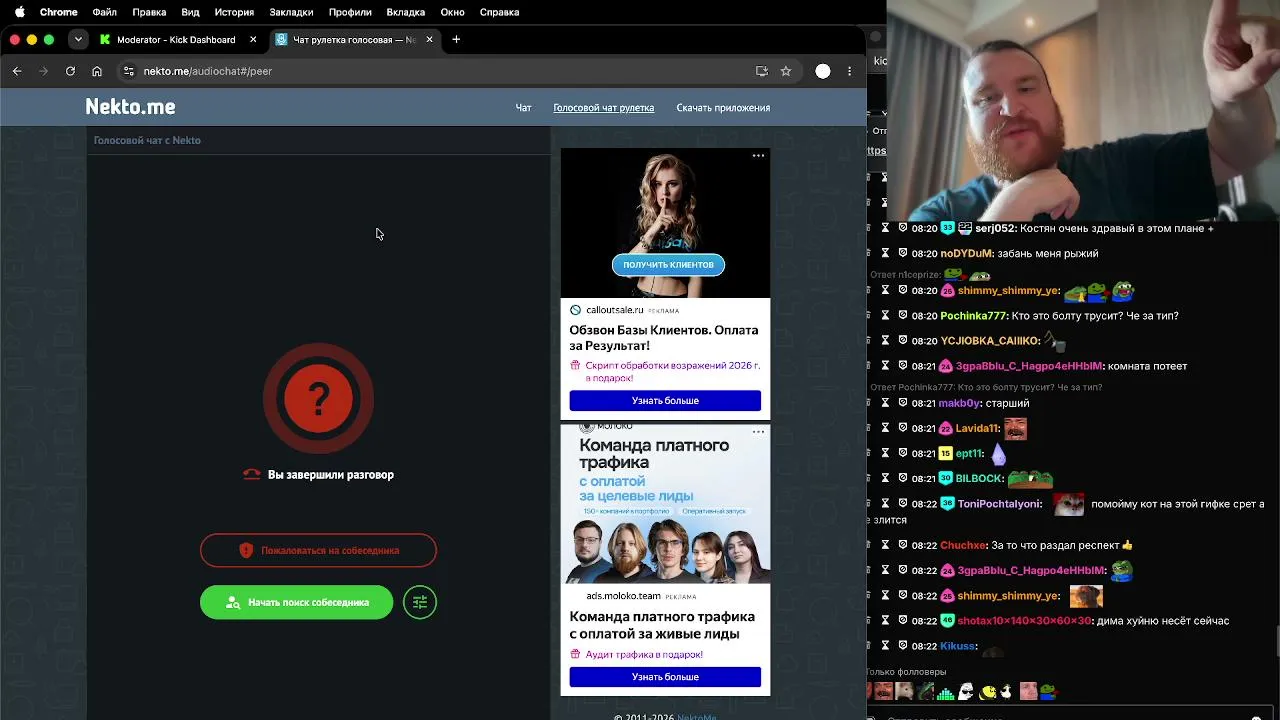Click the cast screen icon in address bar
Viewport: 1280px width, 720px height.
(762, 71)
